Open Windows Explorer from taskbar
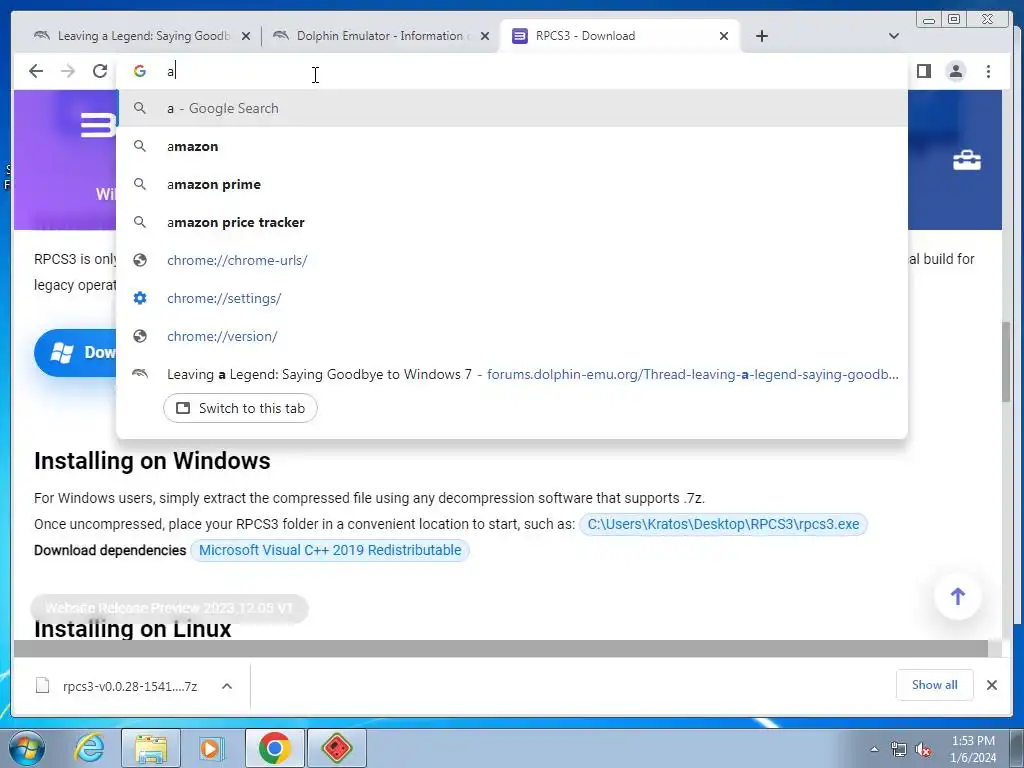This screenshot has width=1024, height=768. pos(150,748)
